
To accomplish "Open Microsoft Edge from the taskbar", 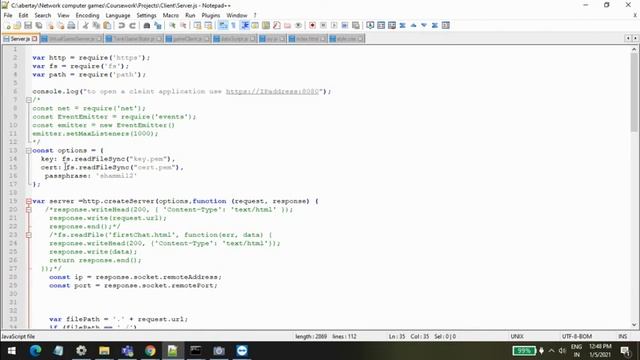I will coord(36,351).
